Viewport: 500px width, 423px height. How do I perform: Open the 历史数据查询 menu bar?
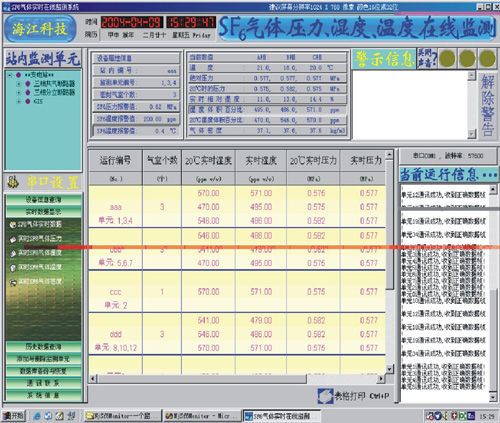43,347
